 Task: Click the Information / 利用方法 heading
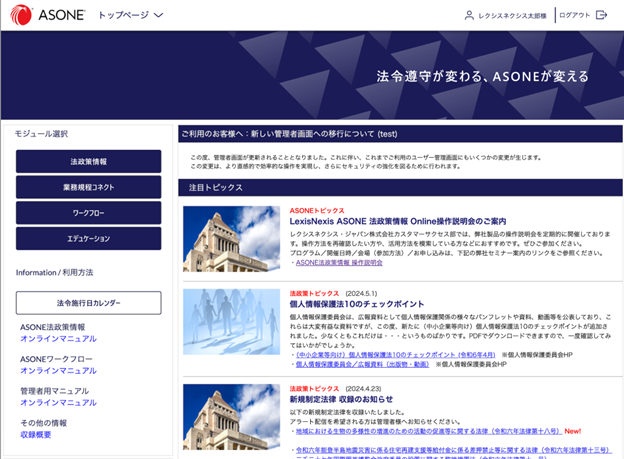point(55,273)
